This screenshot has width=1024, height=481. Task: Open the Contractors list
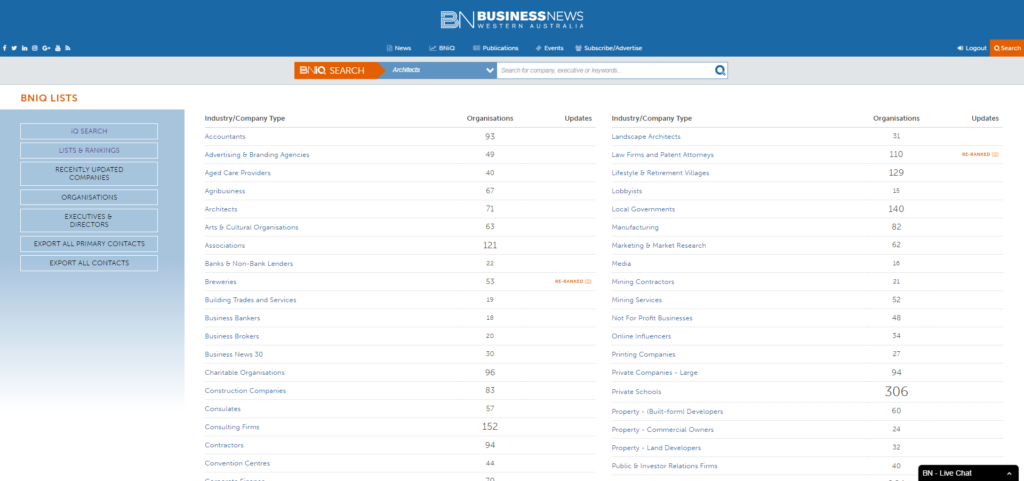pos(224,445)
